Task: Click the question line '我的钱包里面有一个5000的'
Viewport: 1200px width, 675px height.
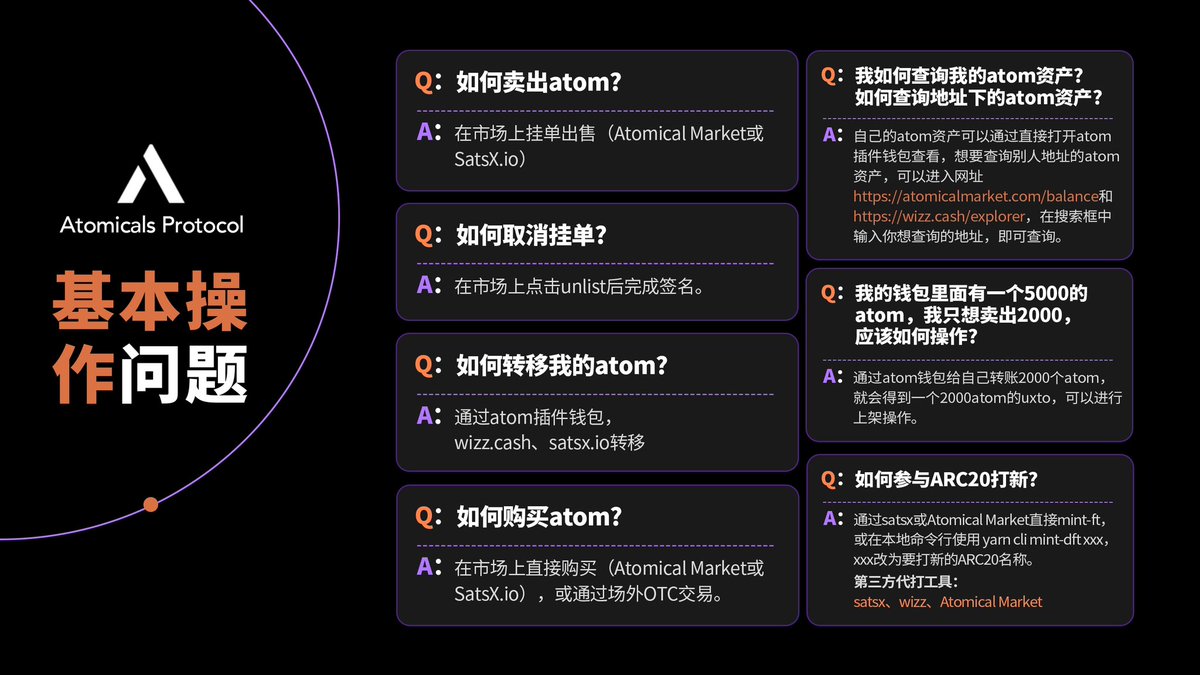Action: coord(971,293)
